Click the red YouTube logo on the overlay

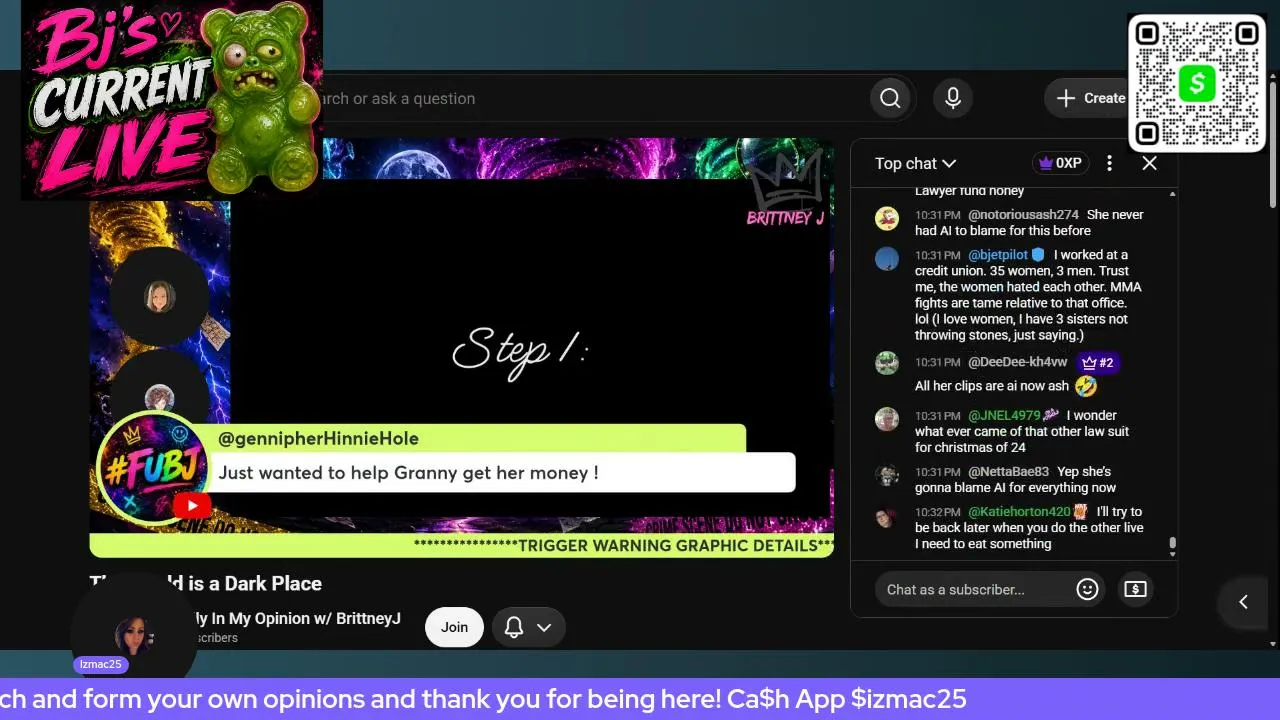coord(192,506)
